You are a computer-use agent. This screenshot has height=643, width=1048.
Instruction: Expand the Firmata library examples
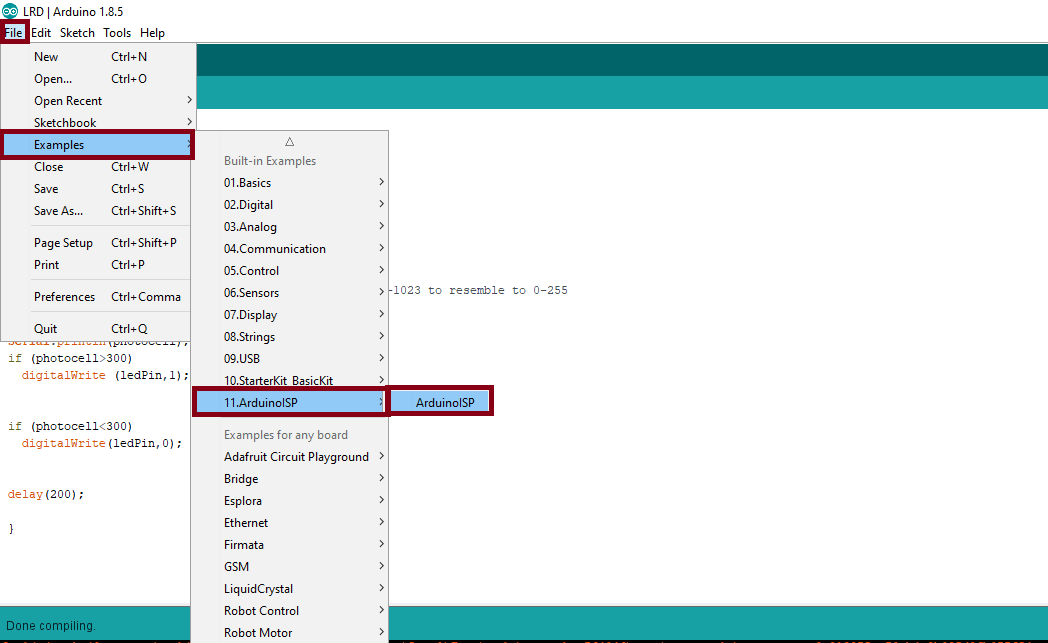click(x=290, y=545)
